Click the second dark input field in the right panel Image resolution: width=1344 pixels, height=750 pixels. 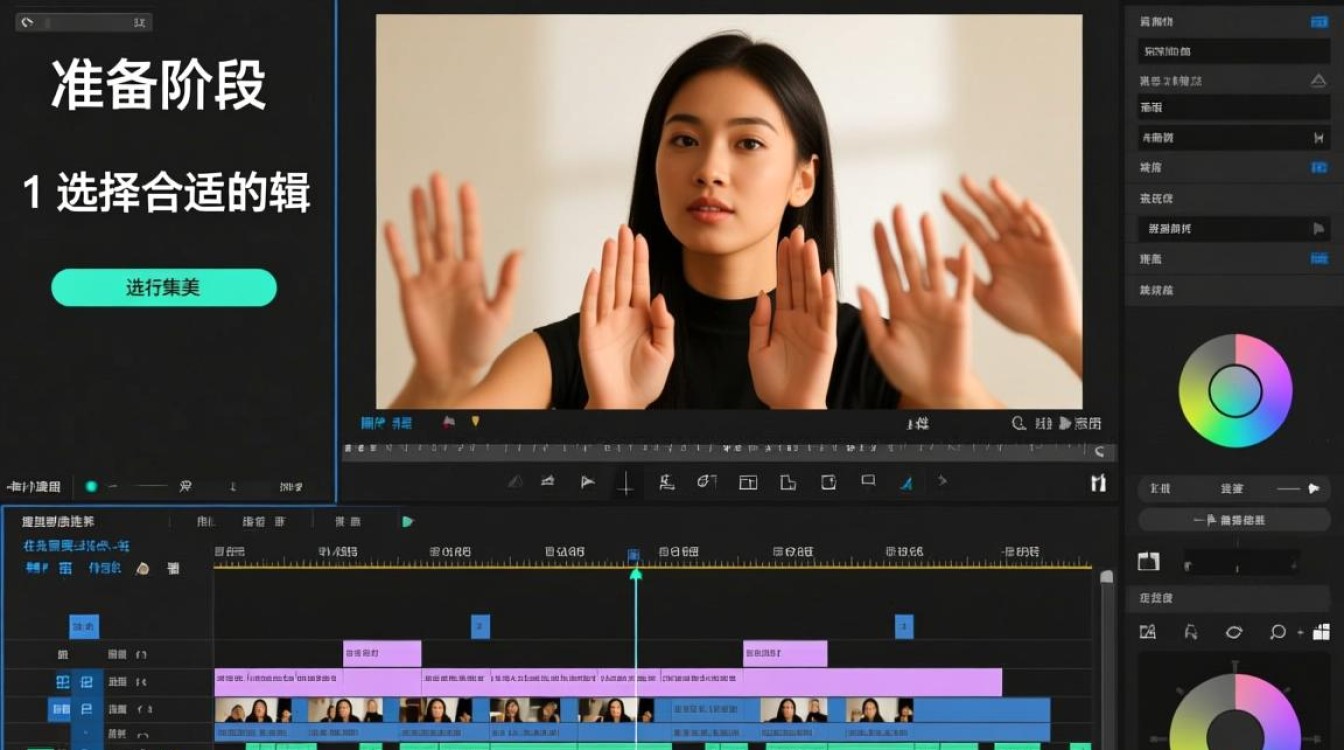(x=1234, y=107)
